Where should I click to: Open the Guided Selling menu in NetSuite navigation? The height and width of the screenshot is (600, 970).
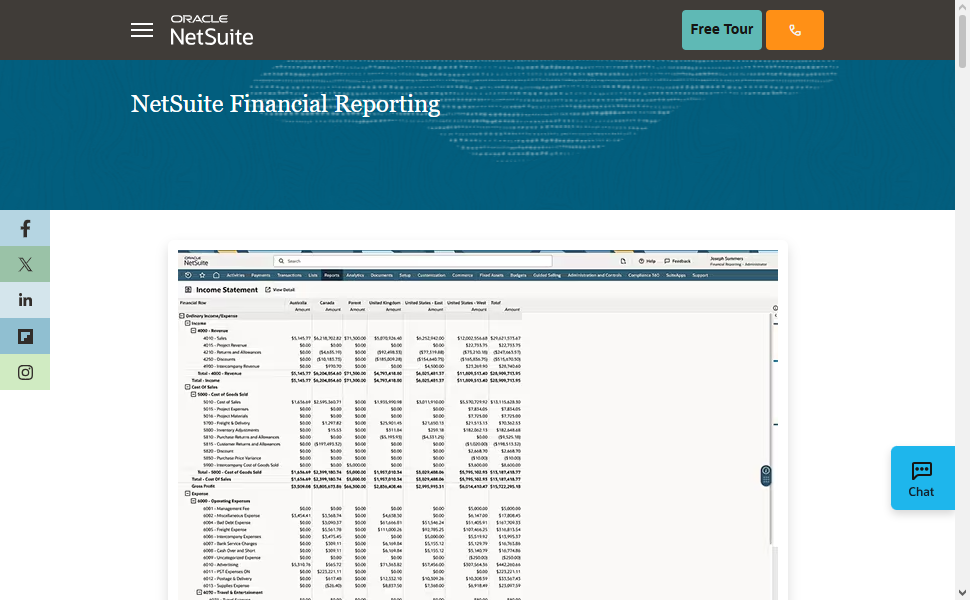[547, 275]
